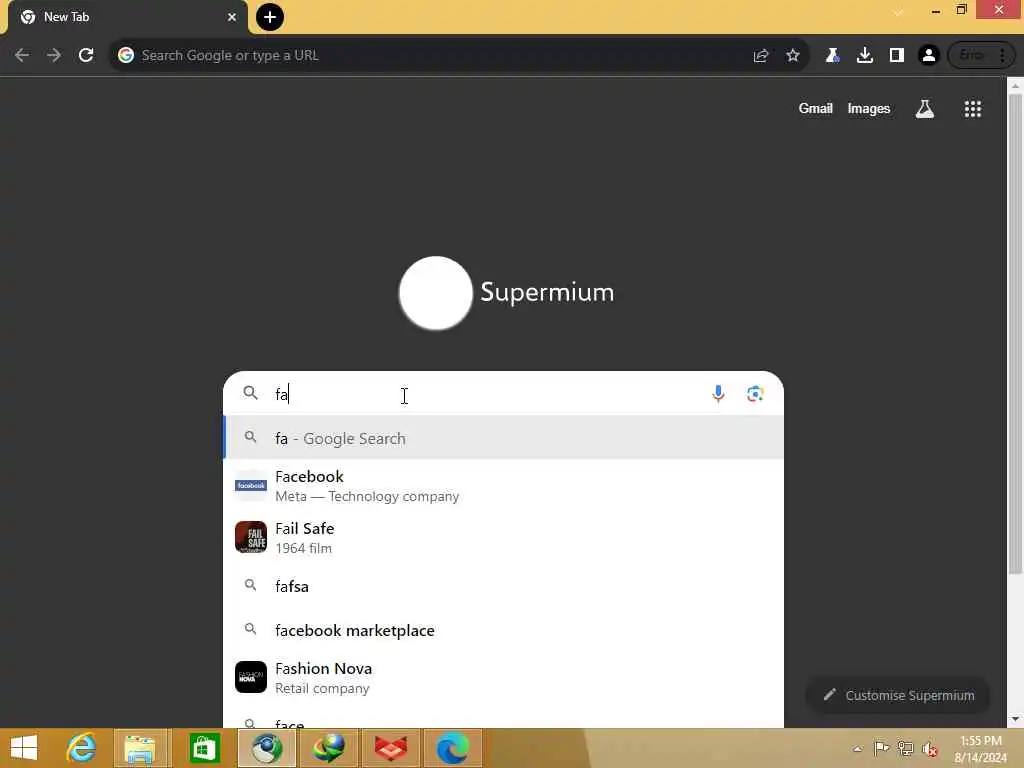Launch Internet Explorer from taskbar
This screenshot has width=1024, height=768.
pyautogui.click(x=81, y=748)
